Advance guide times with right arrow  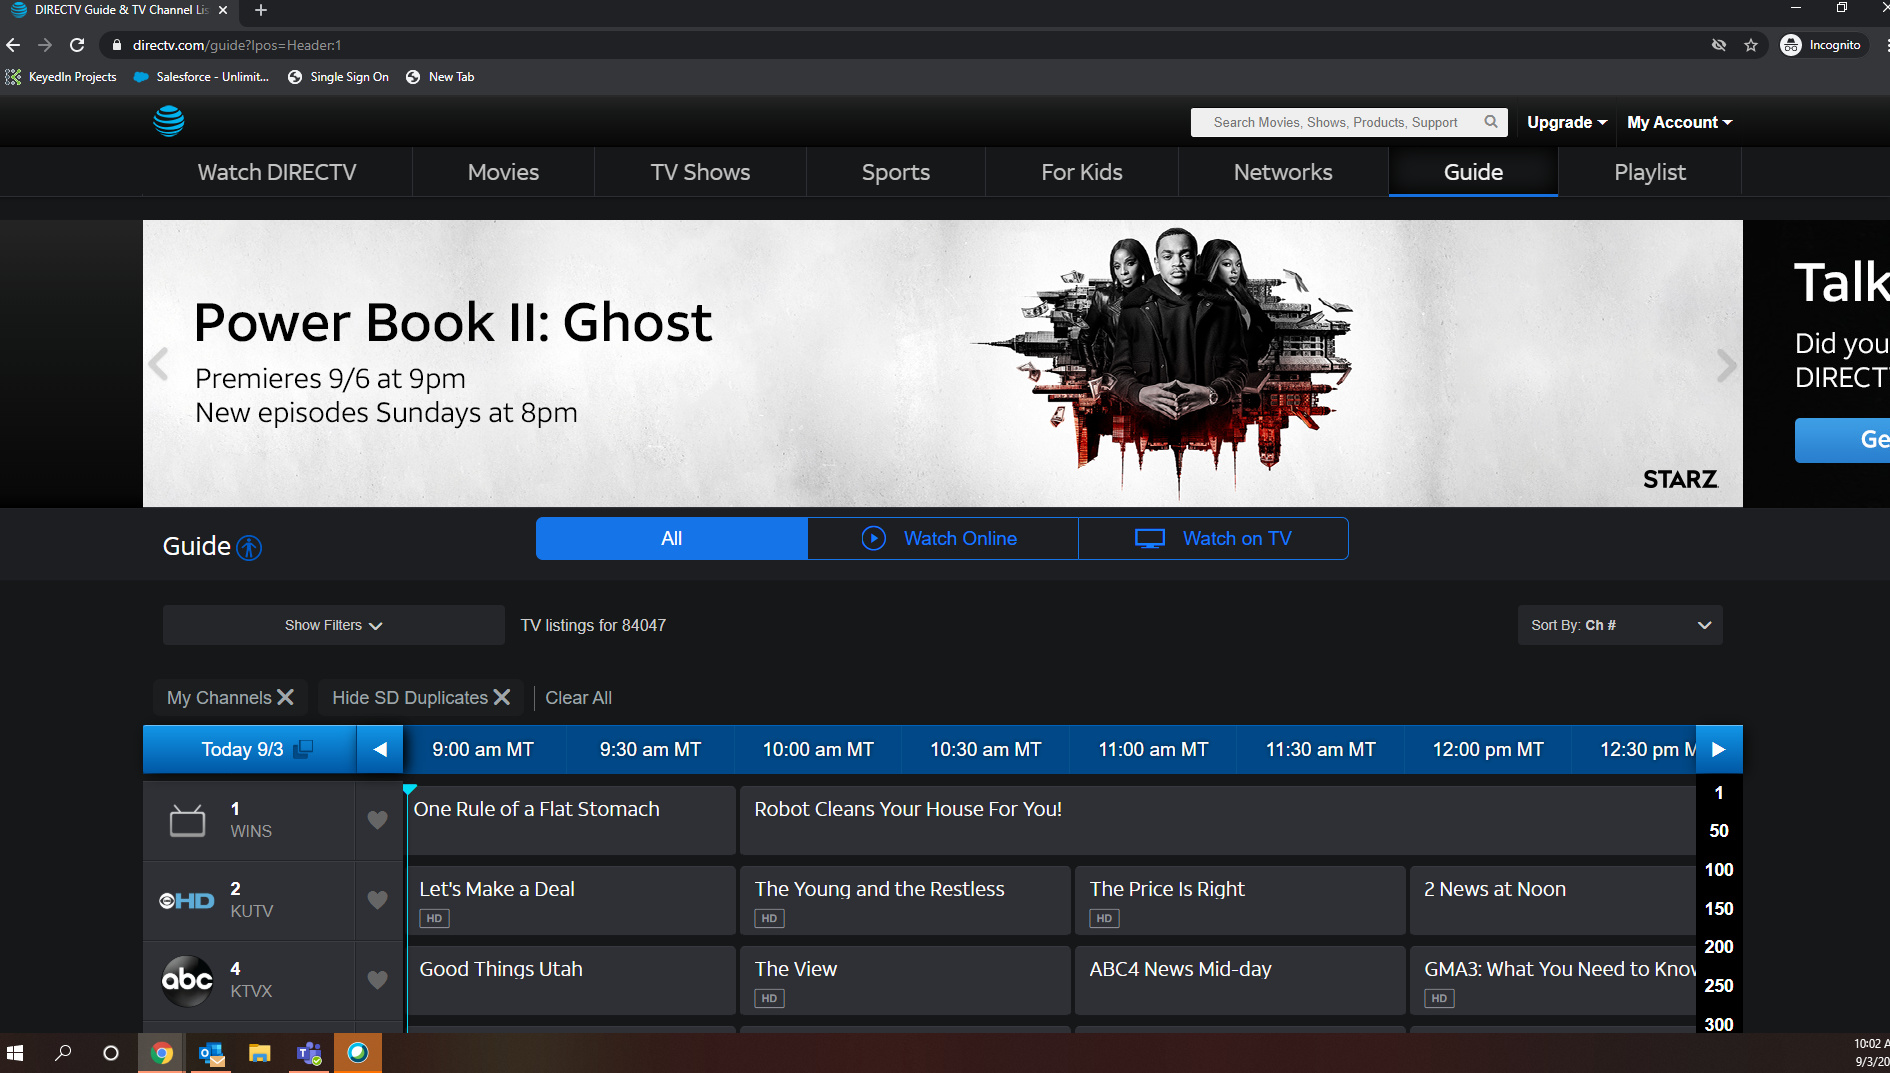[x=1718, y=749]
